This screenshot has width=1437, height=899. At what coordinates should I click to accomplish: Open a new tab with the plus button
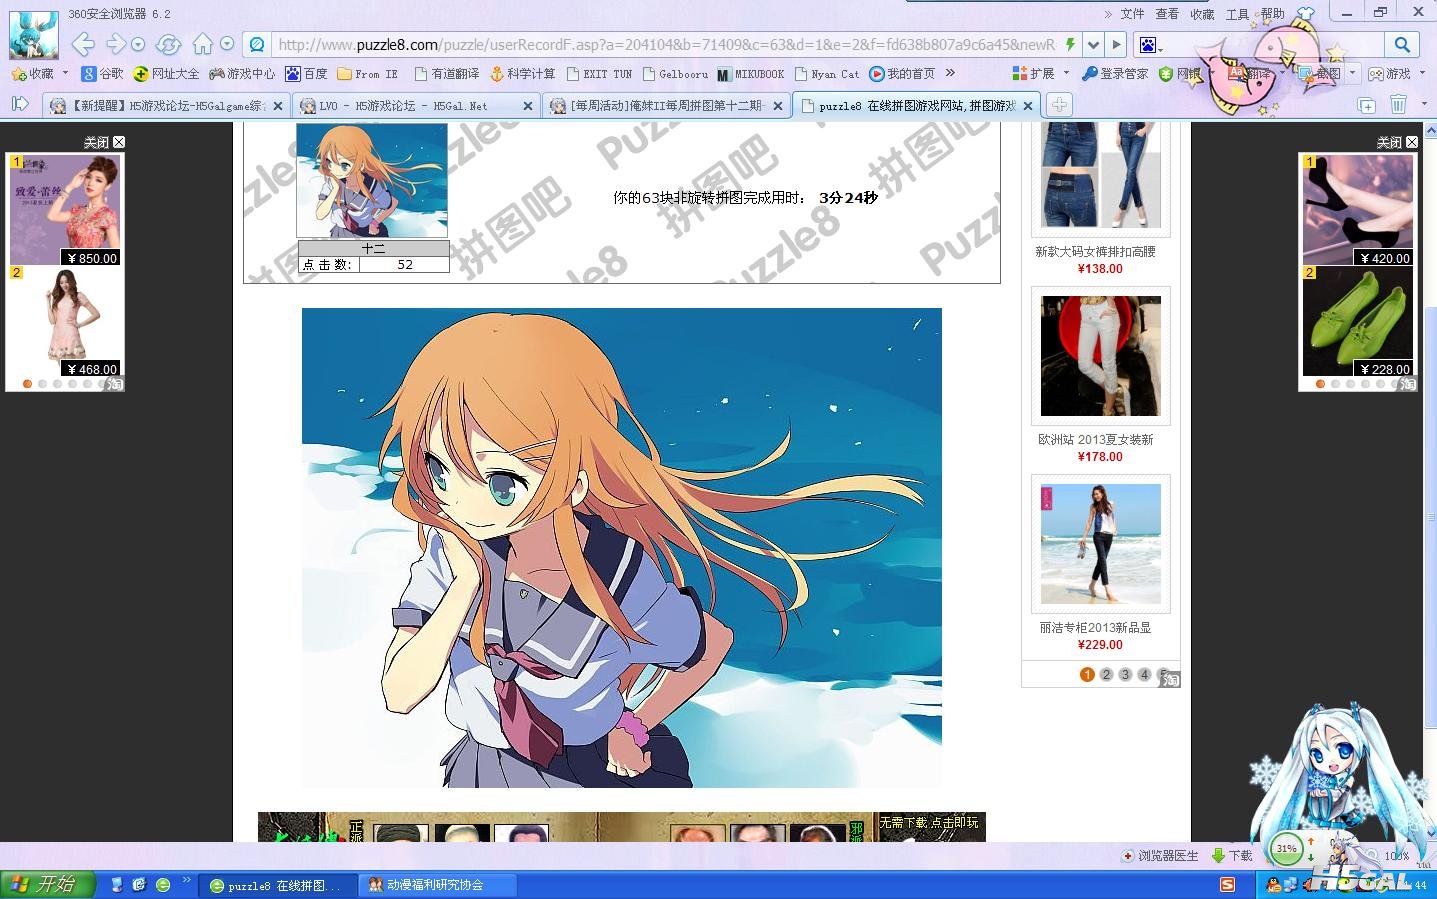click(x=1059, y=105)
